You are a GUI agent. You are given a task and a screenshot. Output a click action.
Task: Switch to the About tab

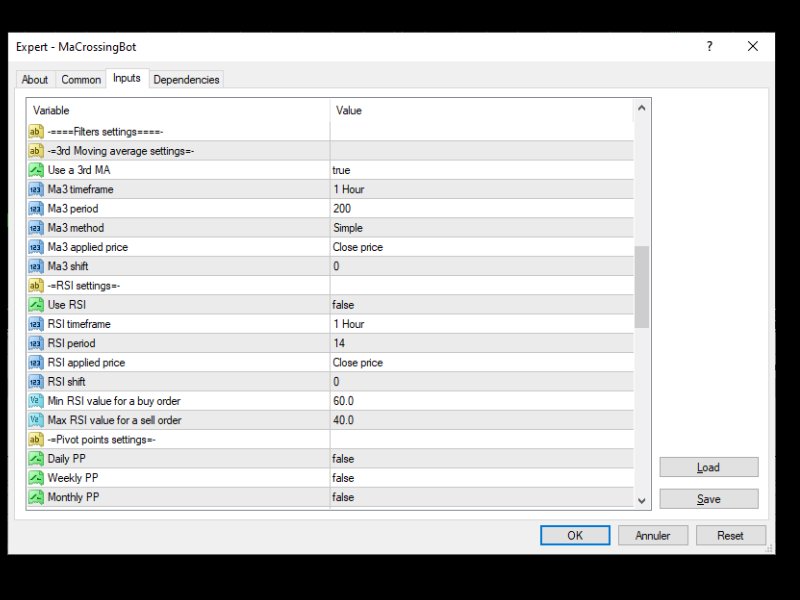[35, 80]
